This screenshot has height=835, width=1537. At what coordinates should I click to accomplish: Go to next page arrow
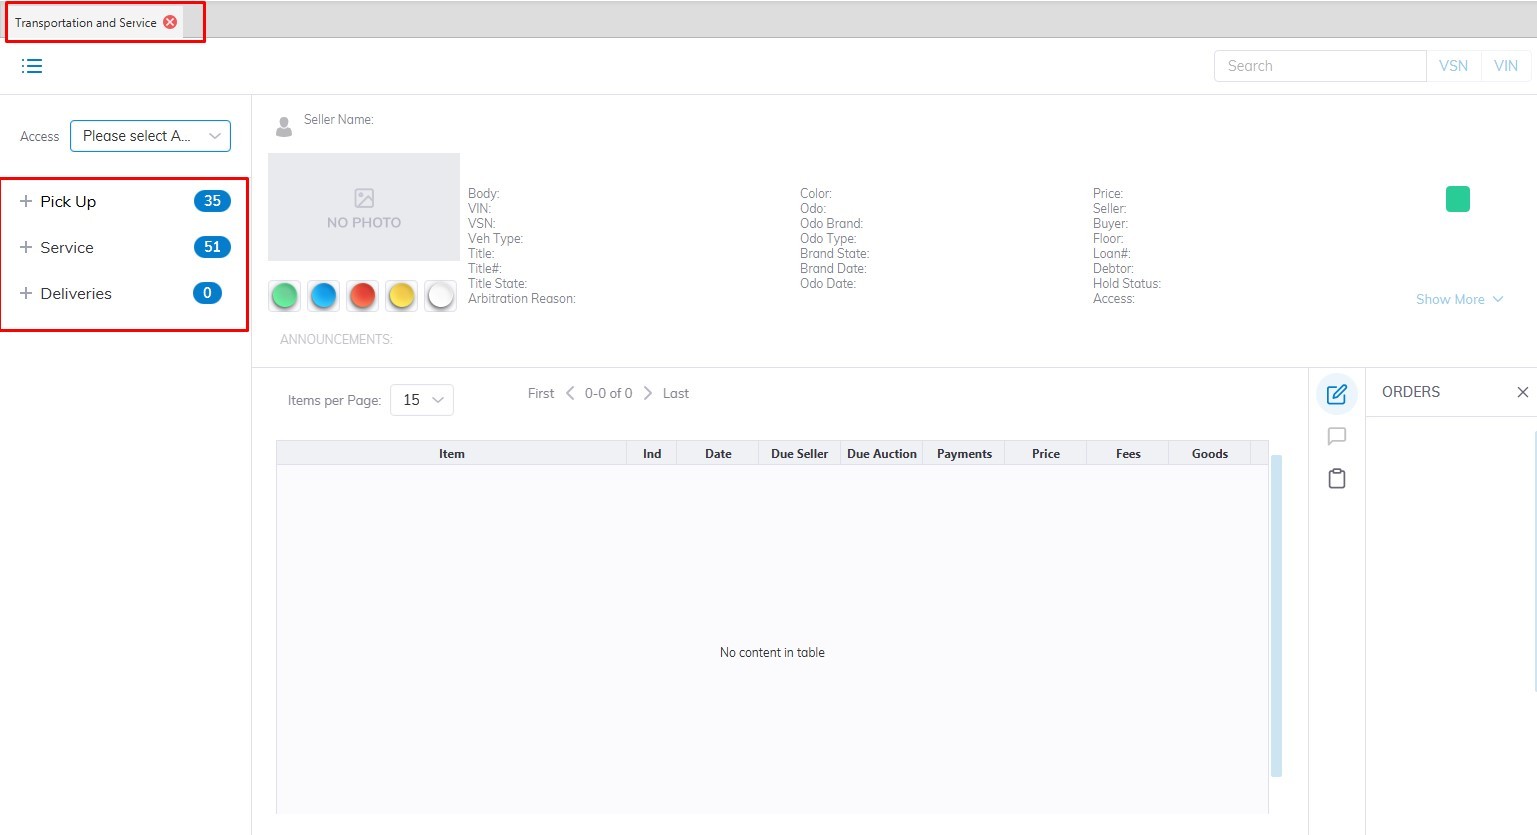[x=647, y=393]
